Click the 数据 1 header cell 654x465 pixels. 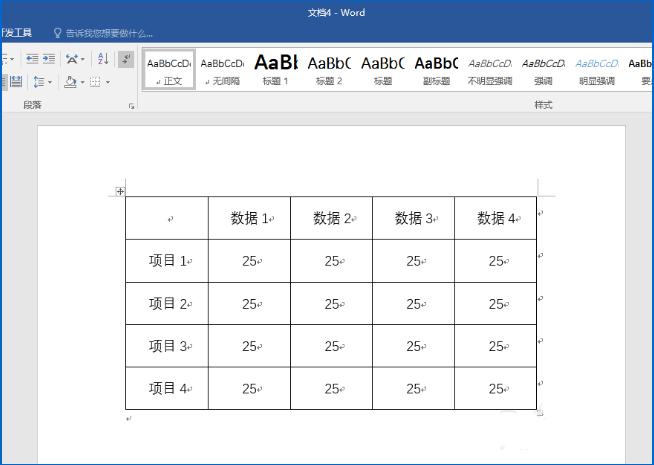pos(249,218)
